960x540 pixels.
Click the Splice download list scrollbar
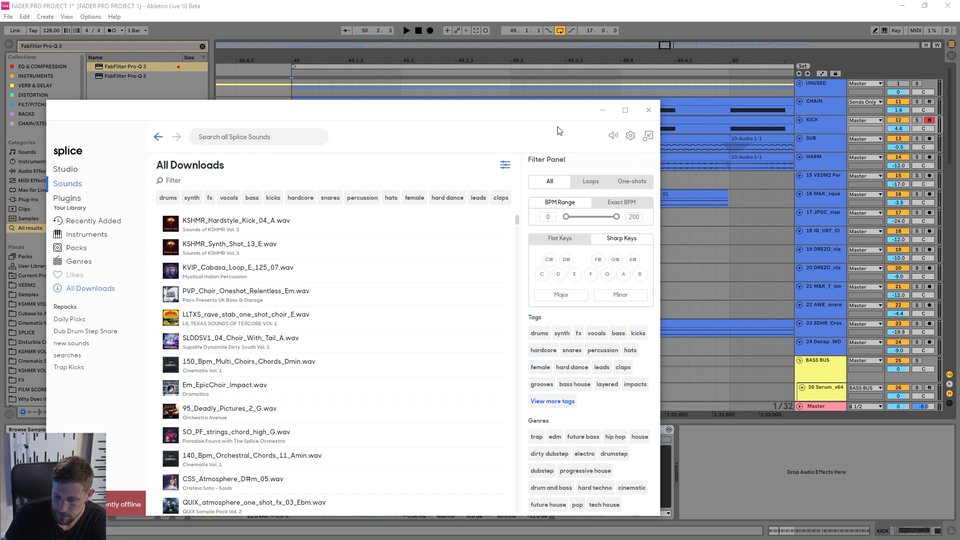[517, 219]
